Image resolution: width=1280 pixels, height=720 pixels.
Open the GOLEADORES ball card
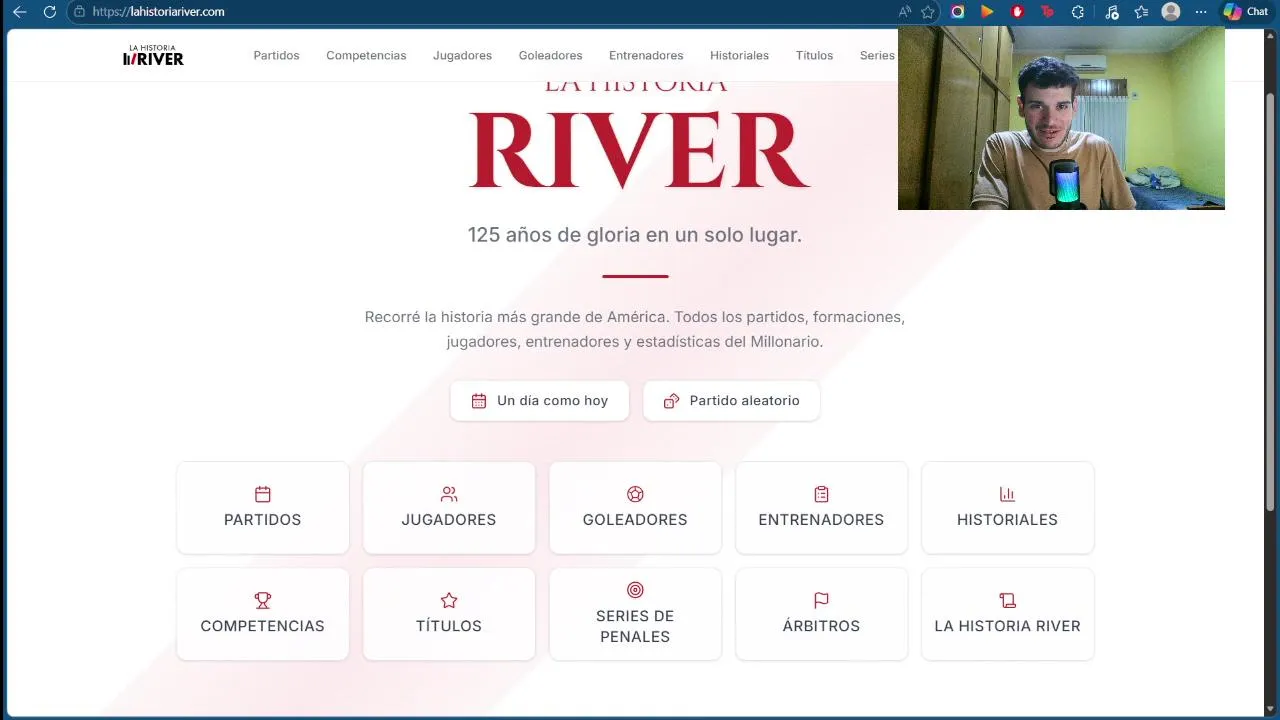point(635,508)
